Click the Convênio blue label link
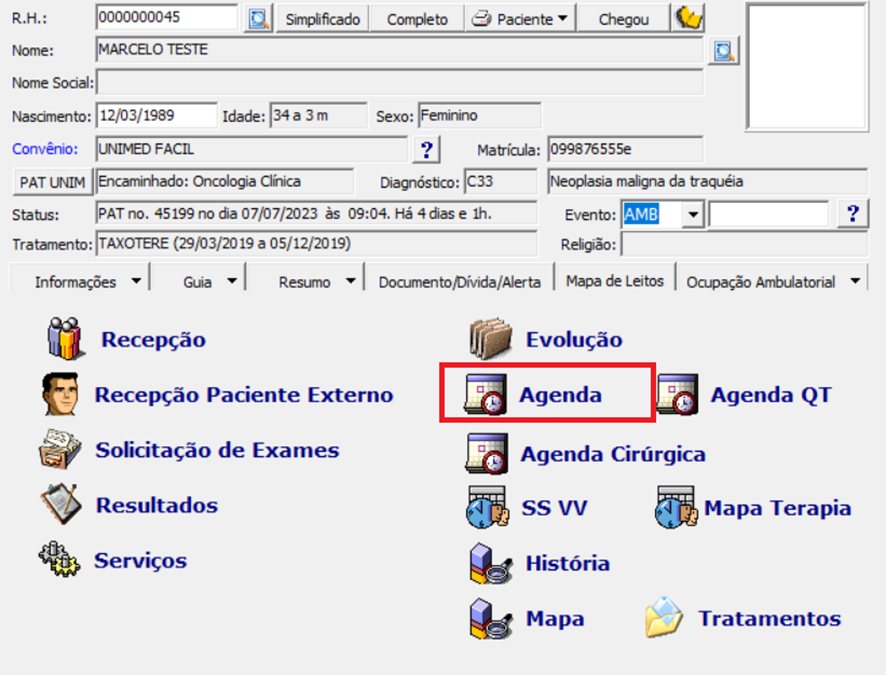Viewport: 886px width, 675px height. coord(45,149)
